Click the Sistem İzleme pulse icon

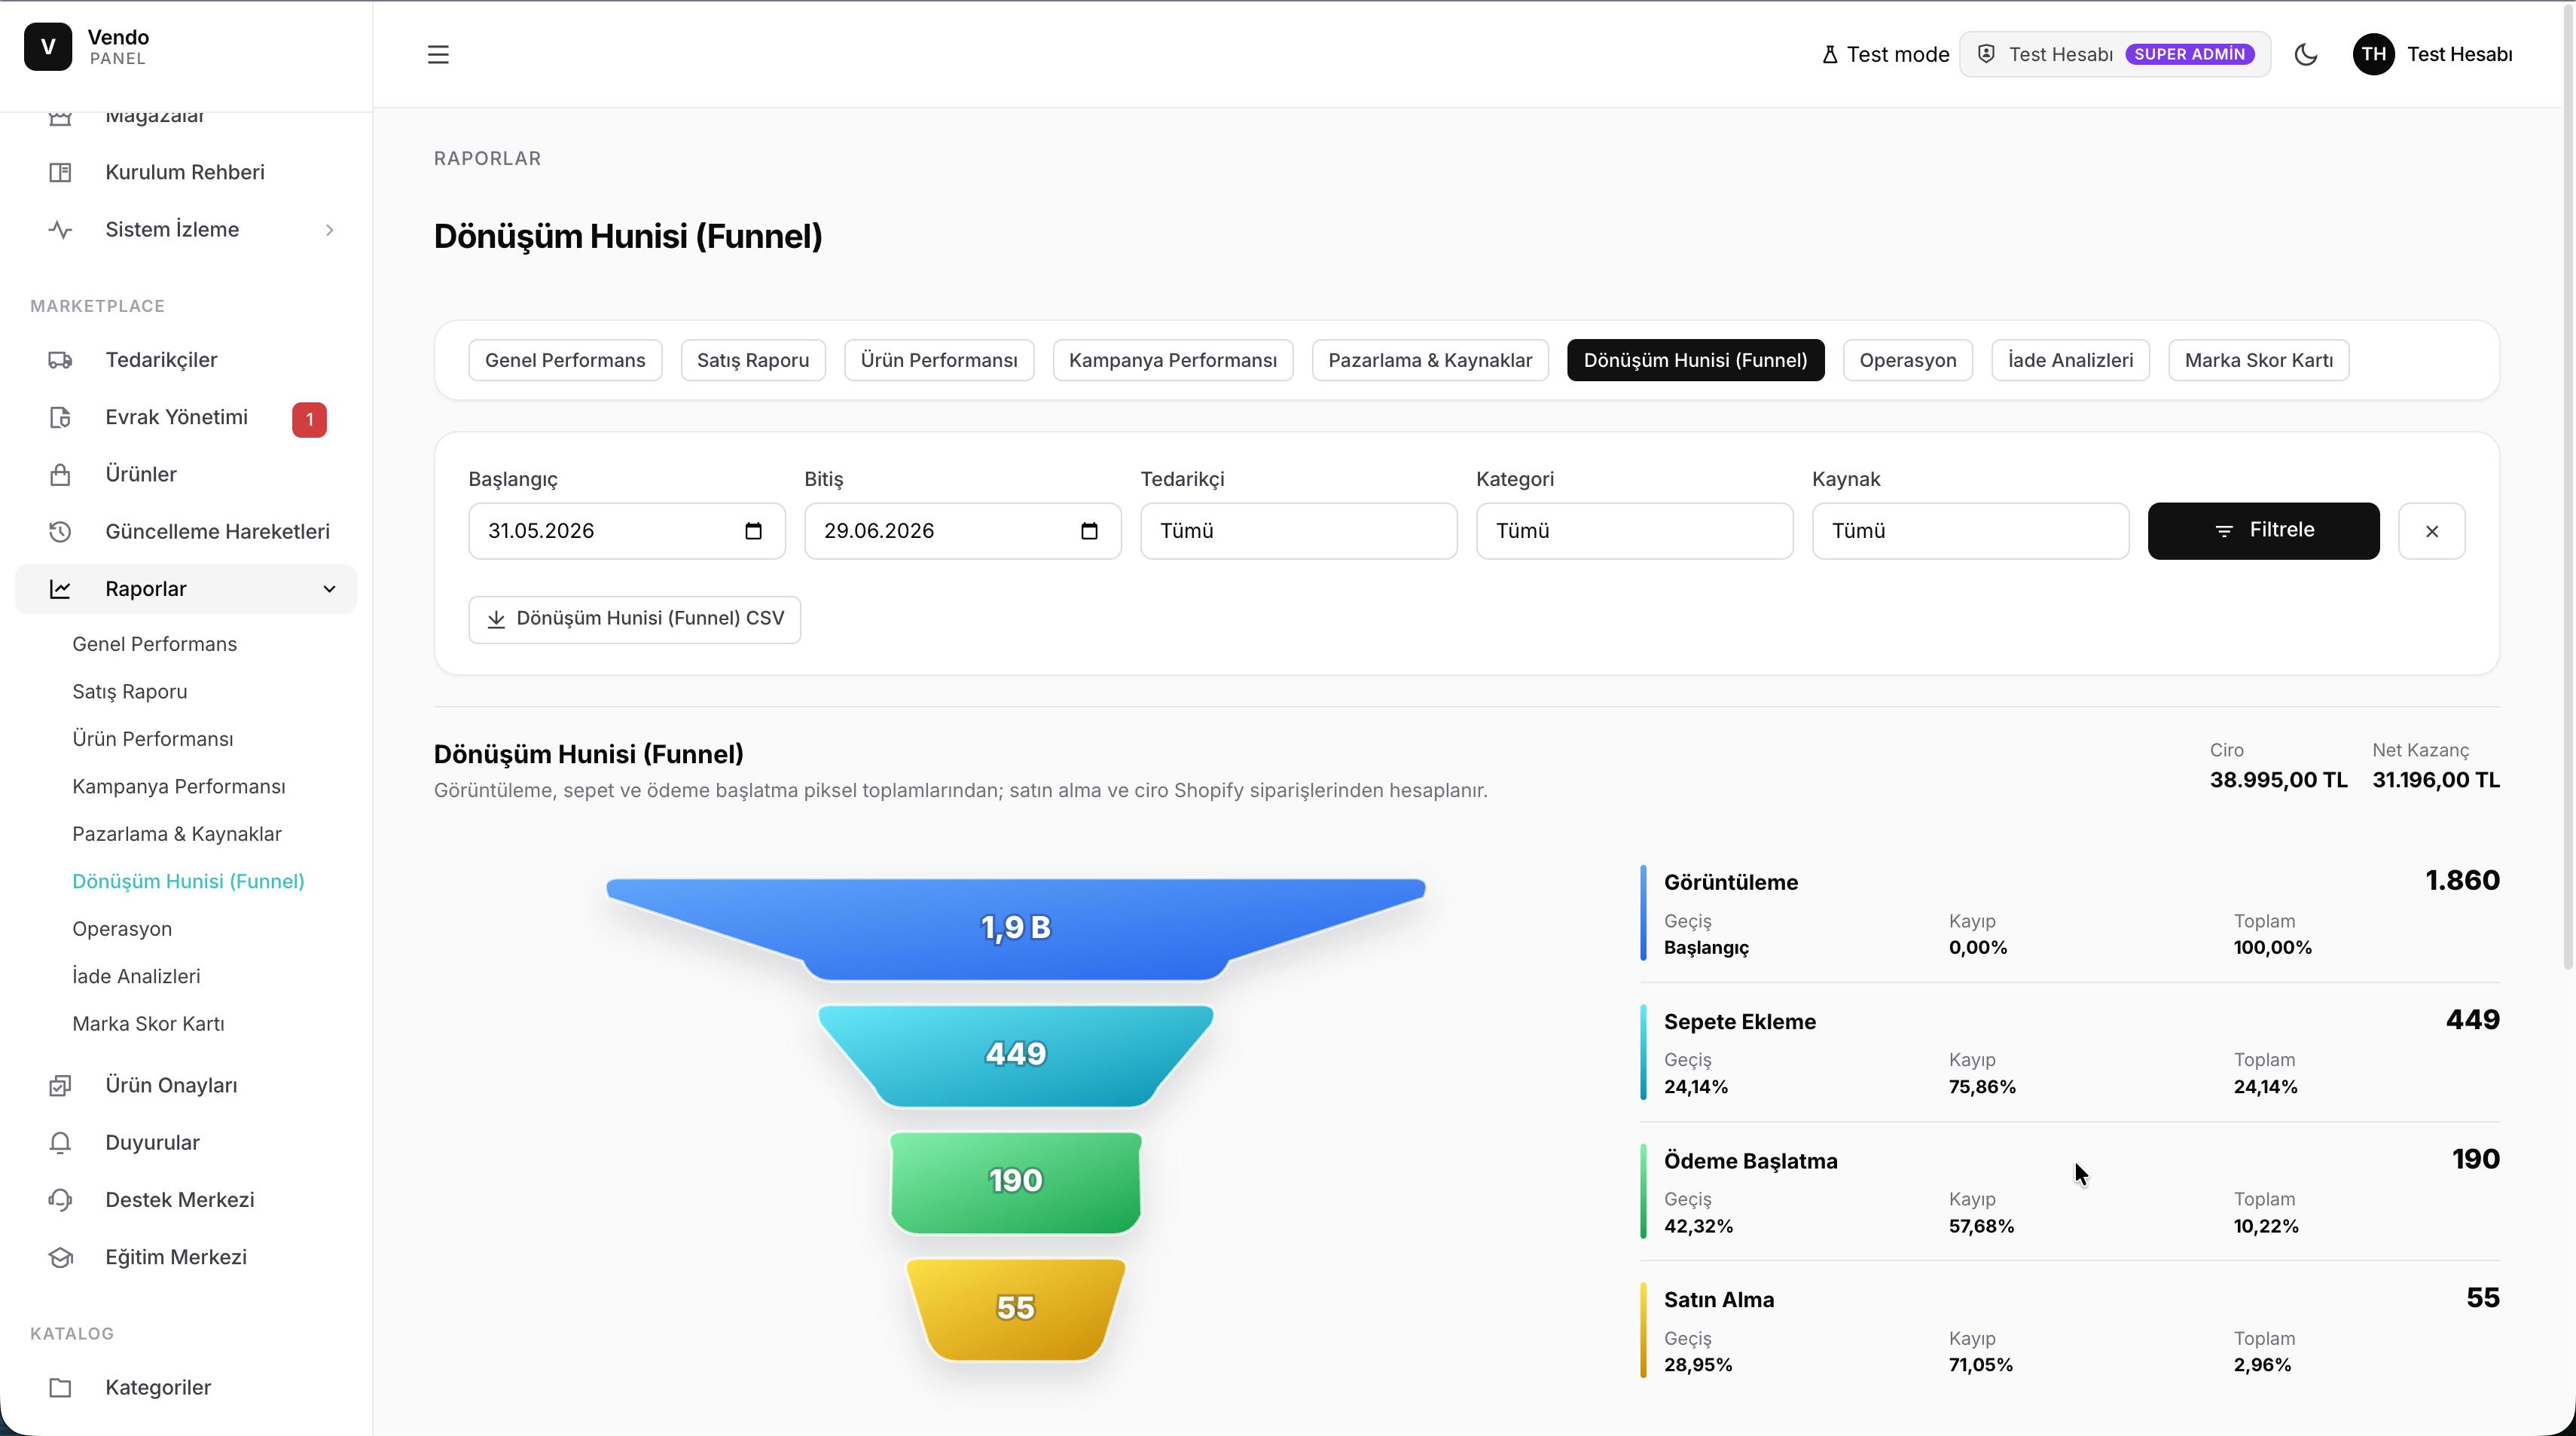pos(60,229)
